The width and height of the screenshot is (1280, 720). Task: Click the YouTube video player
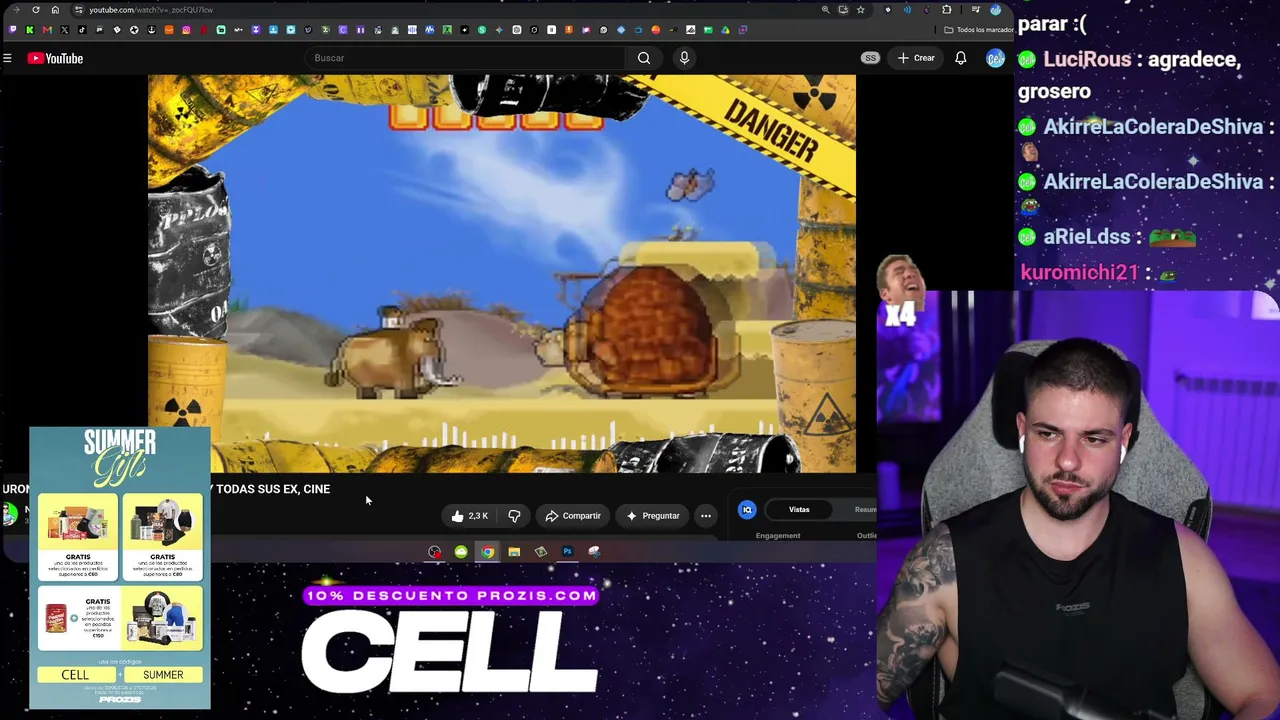point(502,273)
